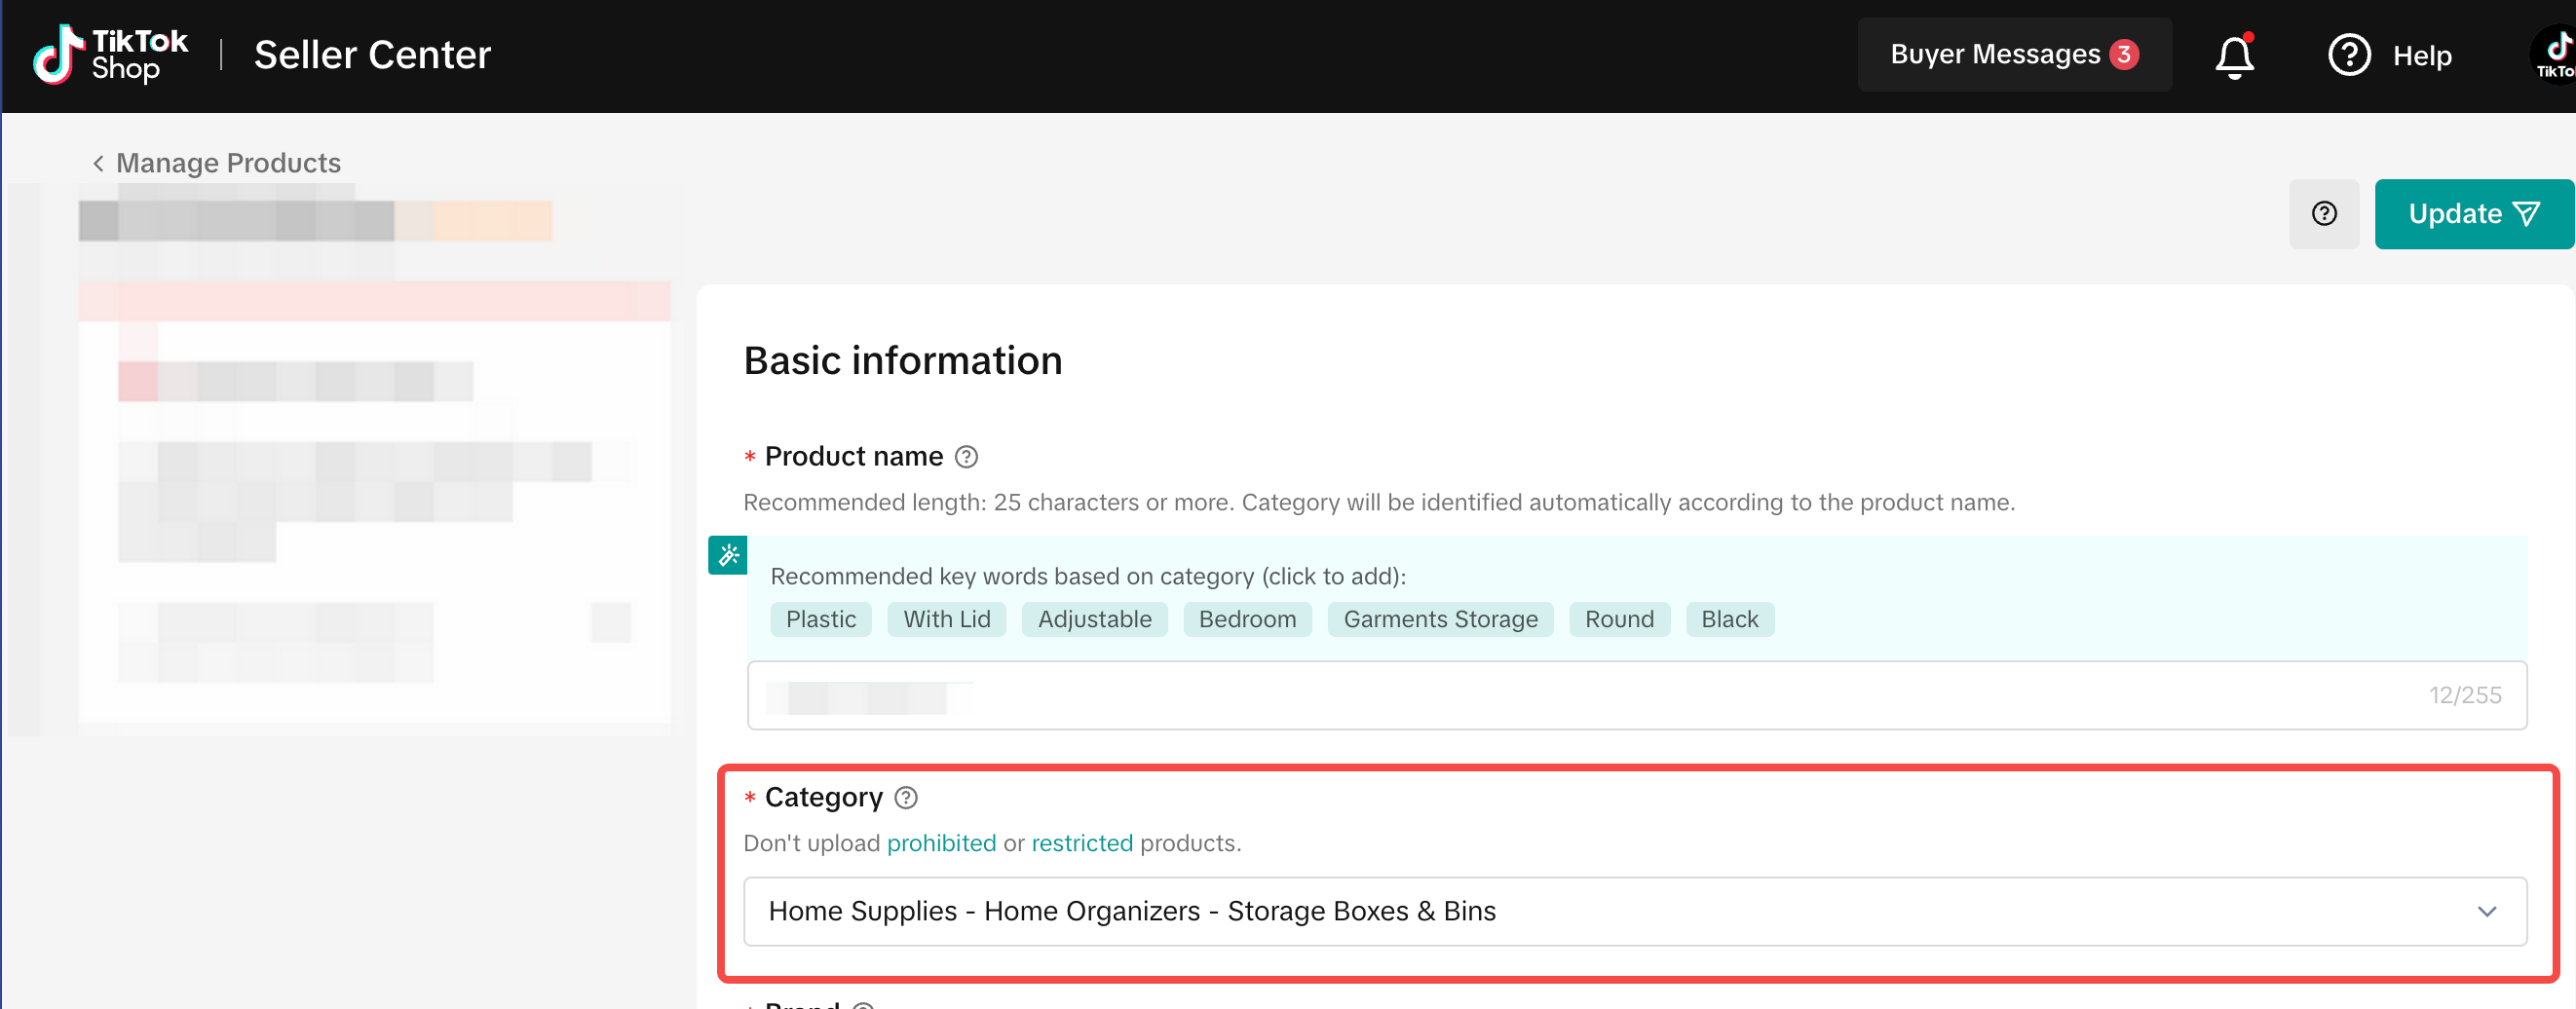Click the Help question mark icon

pyautogui.click(x=2348, y=55)
